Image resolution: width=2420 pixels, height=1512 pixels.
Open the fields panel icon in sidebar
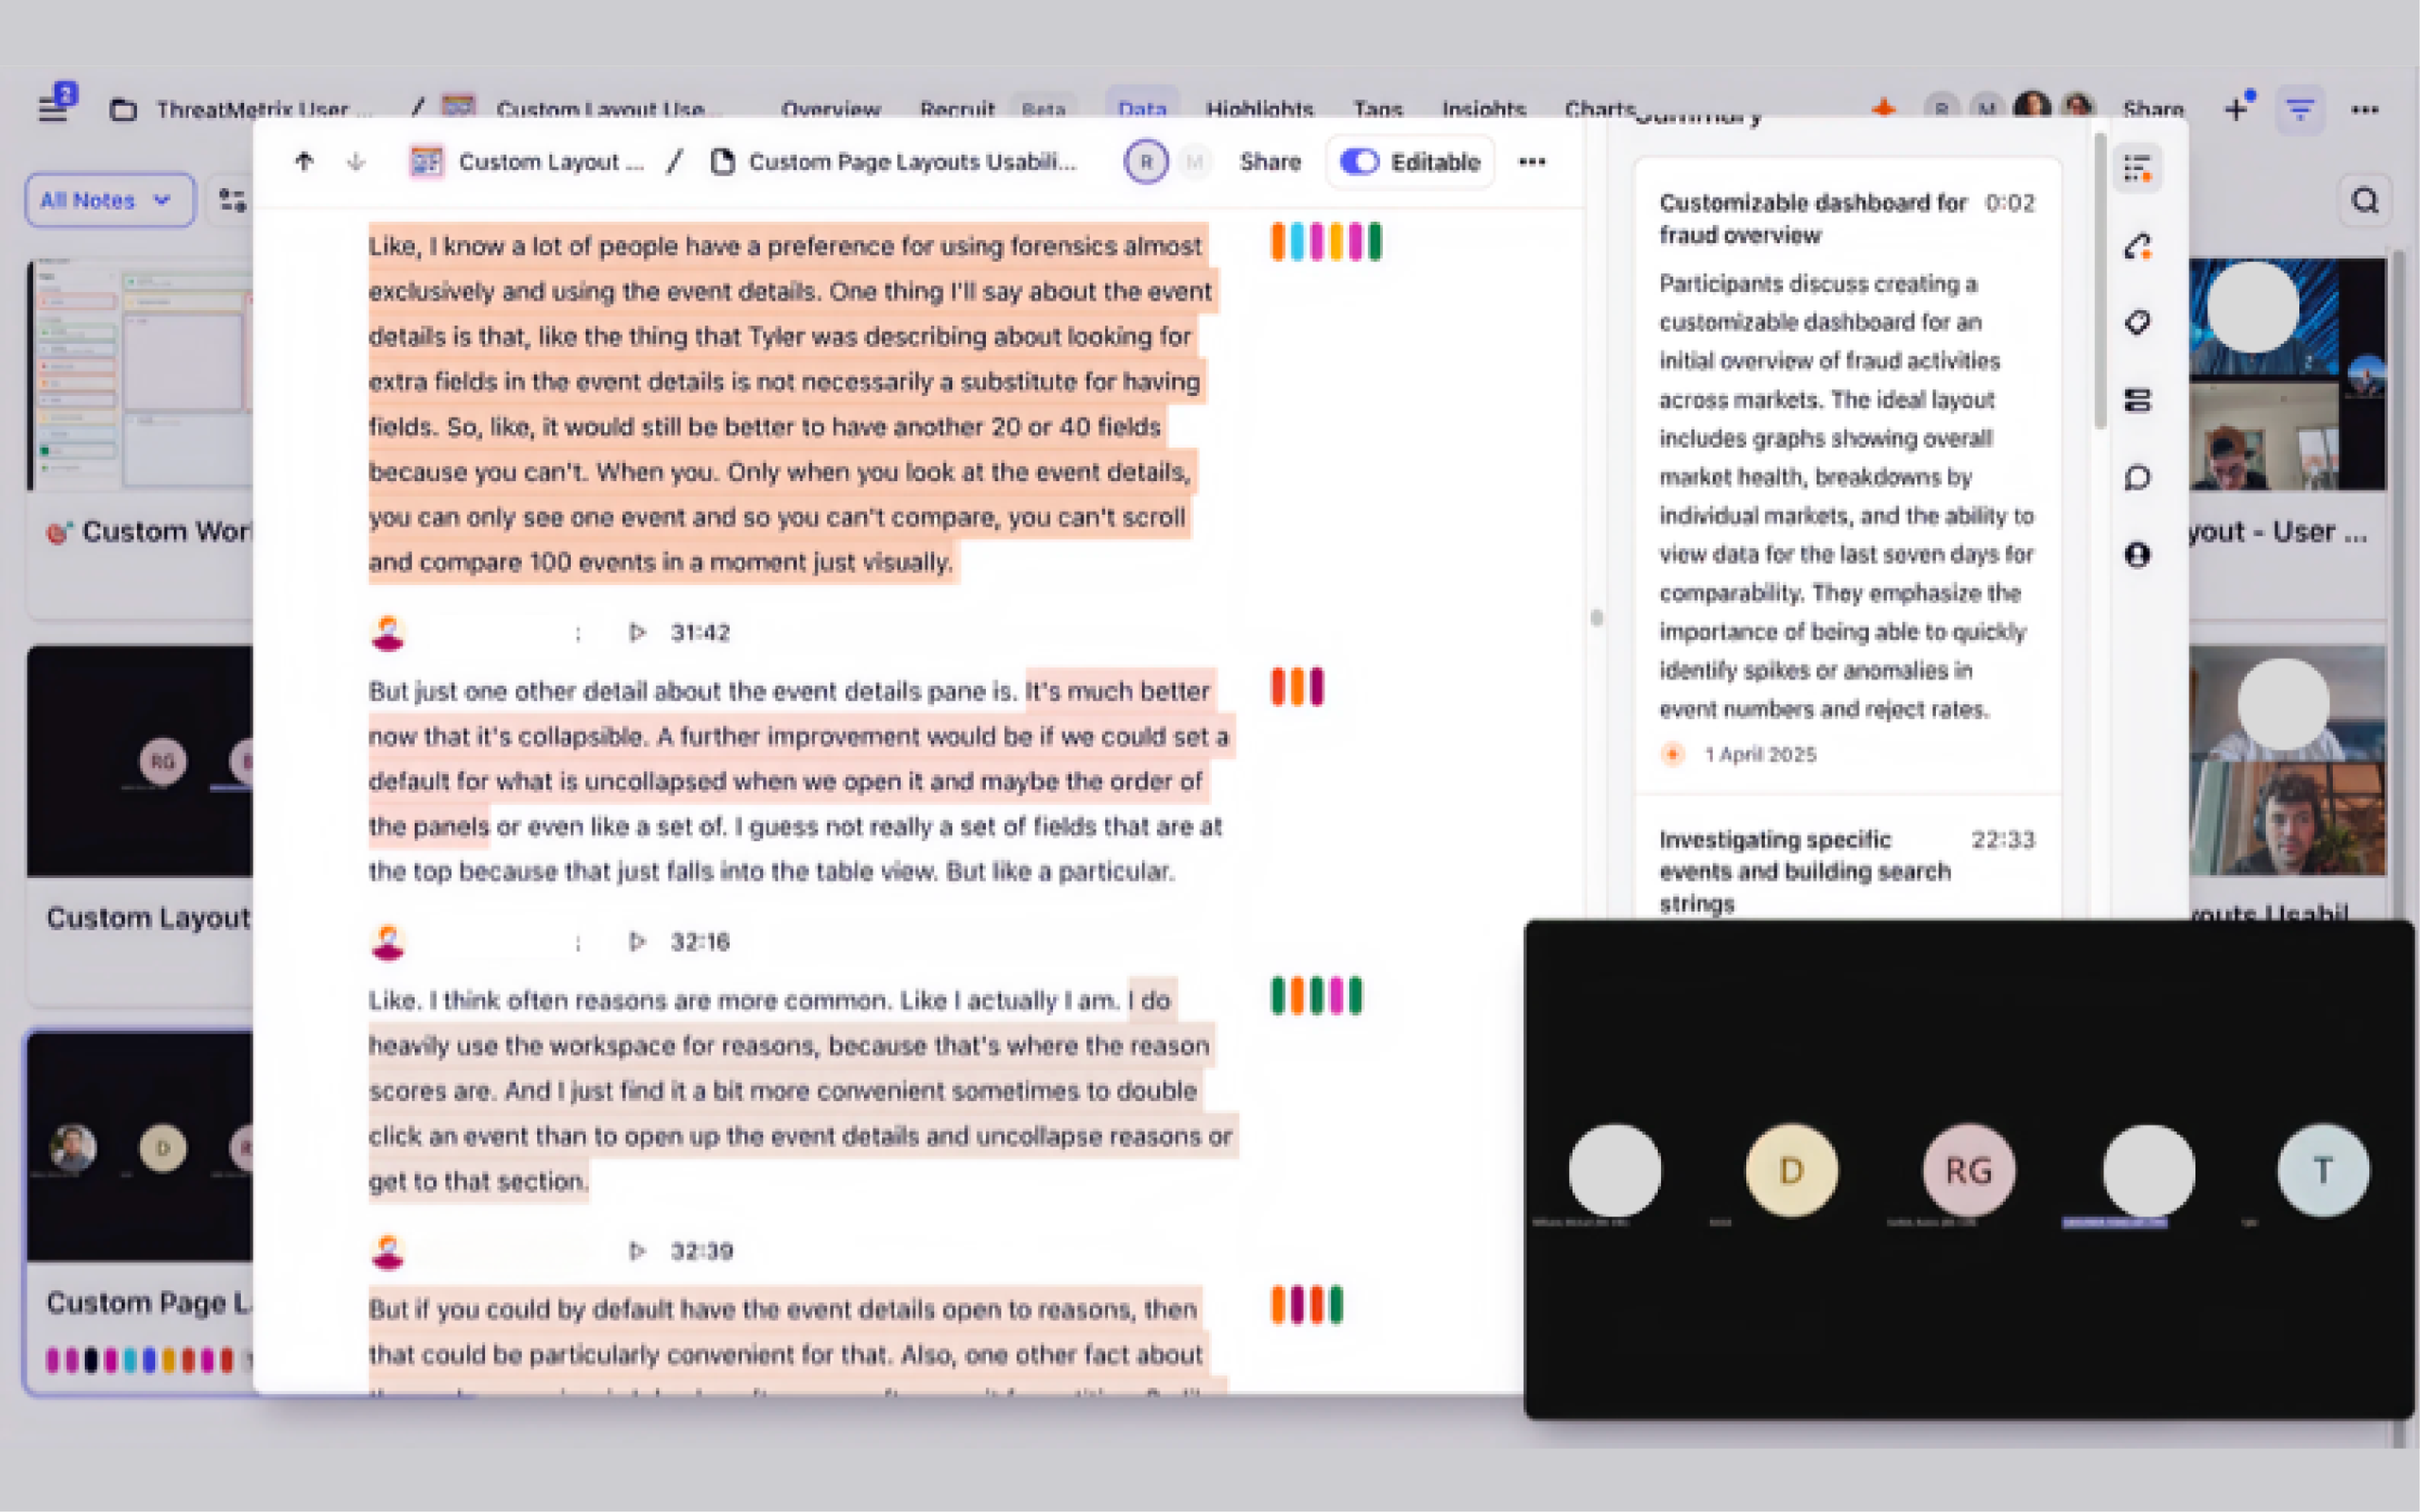tap(2139, 401)
